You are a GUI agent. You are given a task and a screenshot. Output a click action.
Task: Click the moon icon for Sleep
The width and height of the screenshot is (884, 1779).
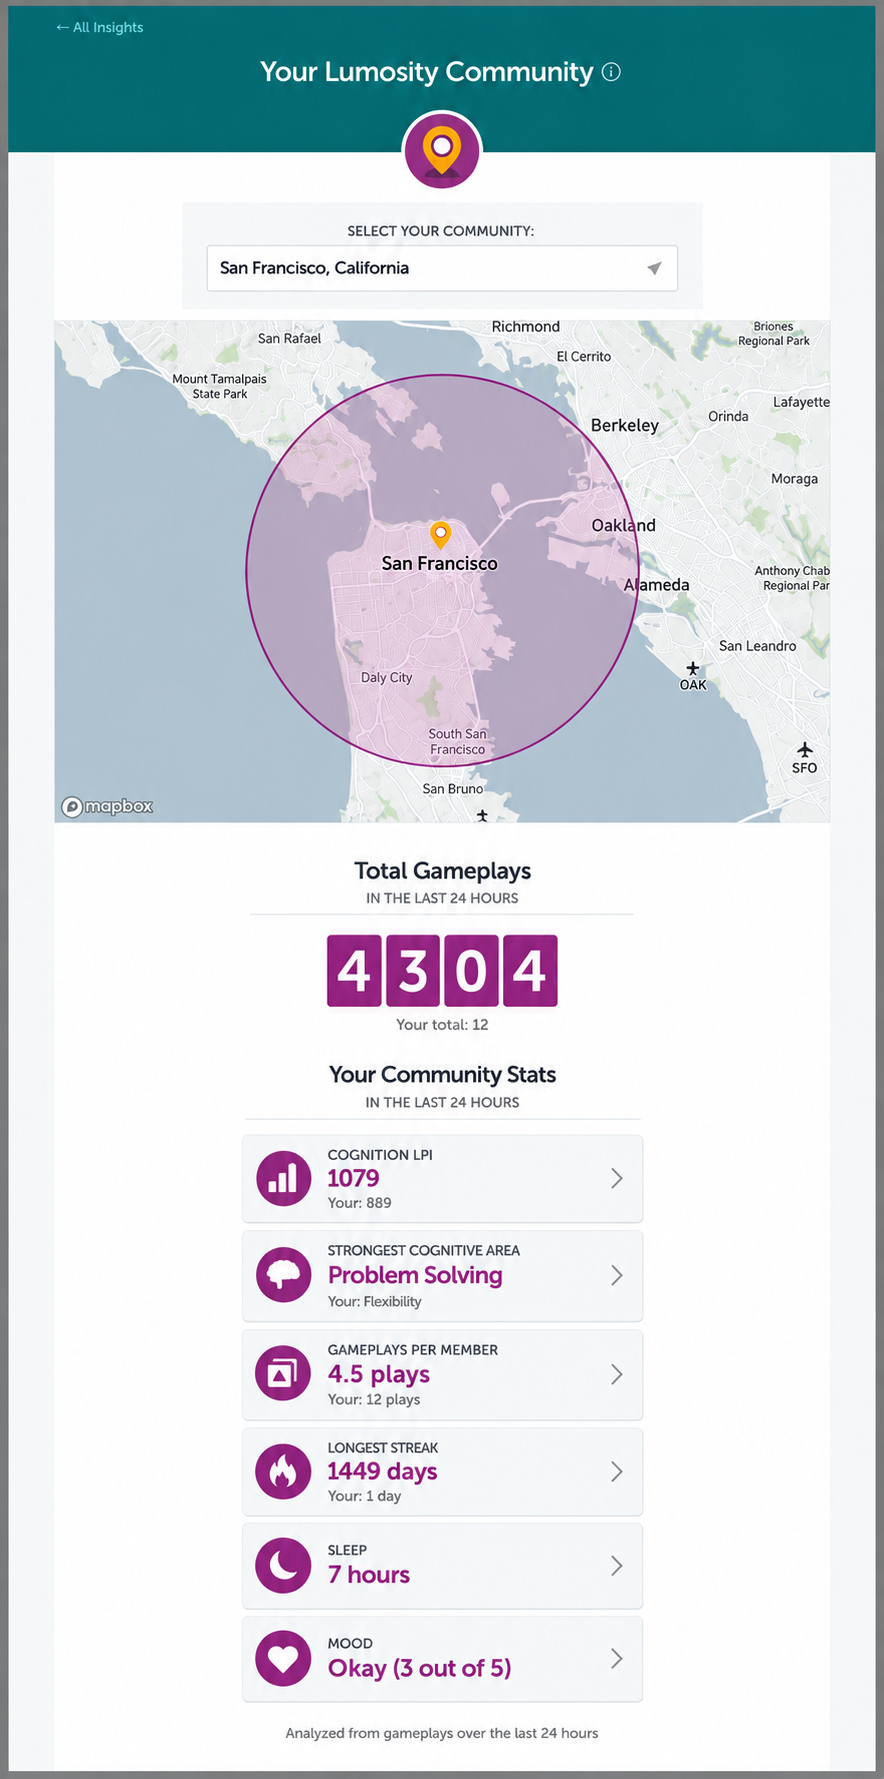tap(284, 1565)
